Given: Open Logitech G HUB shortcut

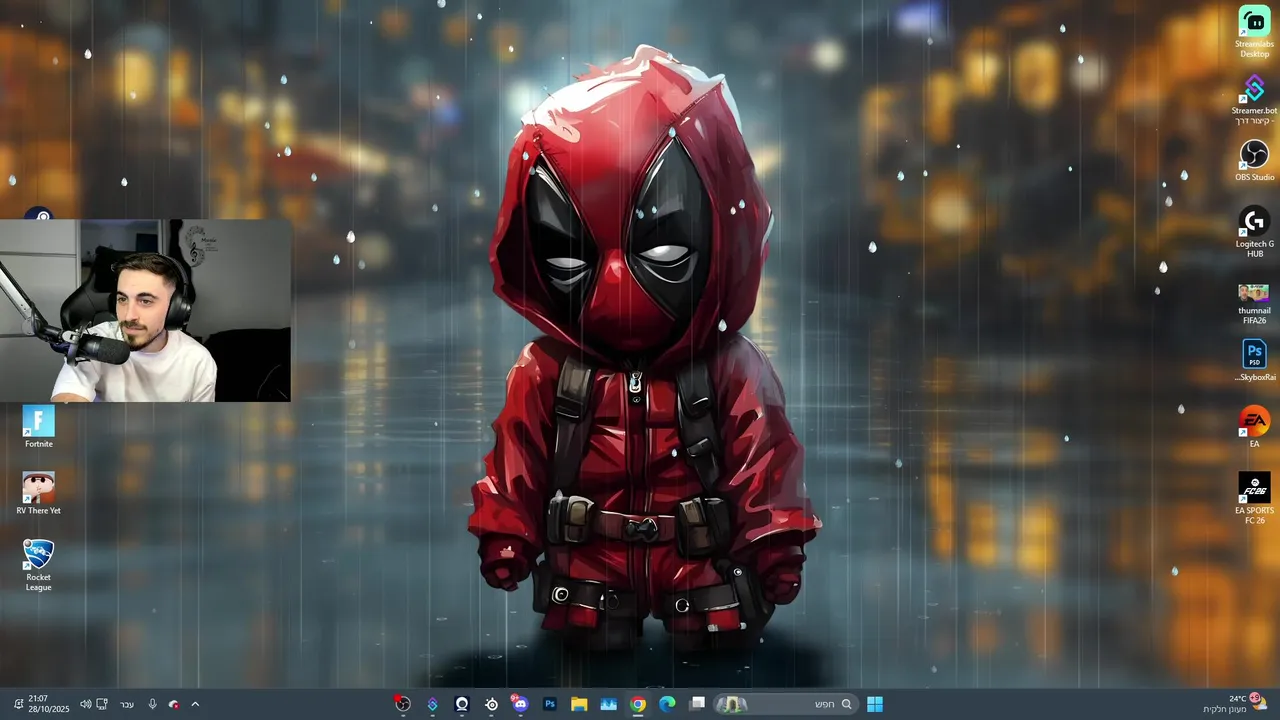Looking at the screenshot, I should click(1254, 233).
